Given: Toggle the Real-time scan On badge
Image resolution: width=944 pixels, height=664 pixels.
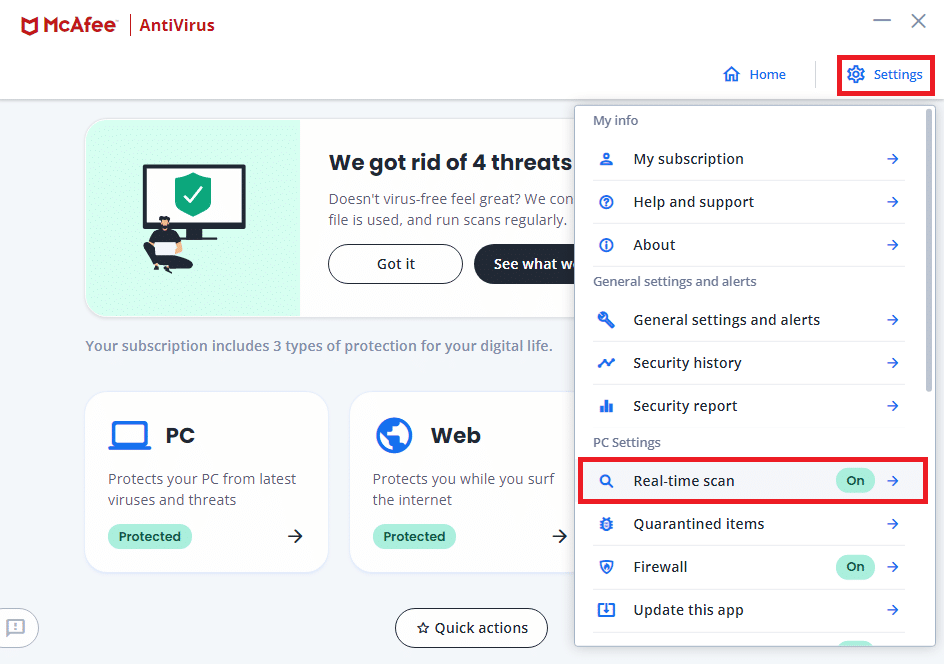Looking at the screenshot, I should [855, 480].
